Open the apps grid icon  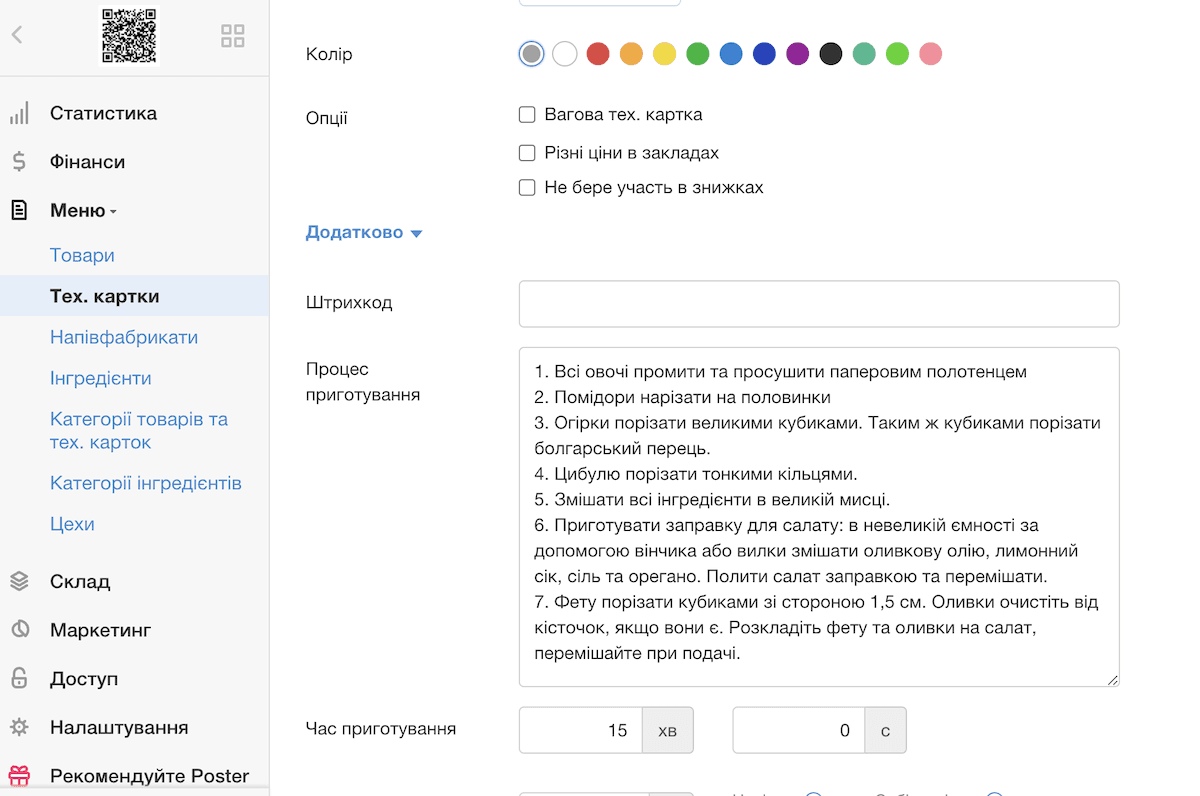coord(232,36)
